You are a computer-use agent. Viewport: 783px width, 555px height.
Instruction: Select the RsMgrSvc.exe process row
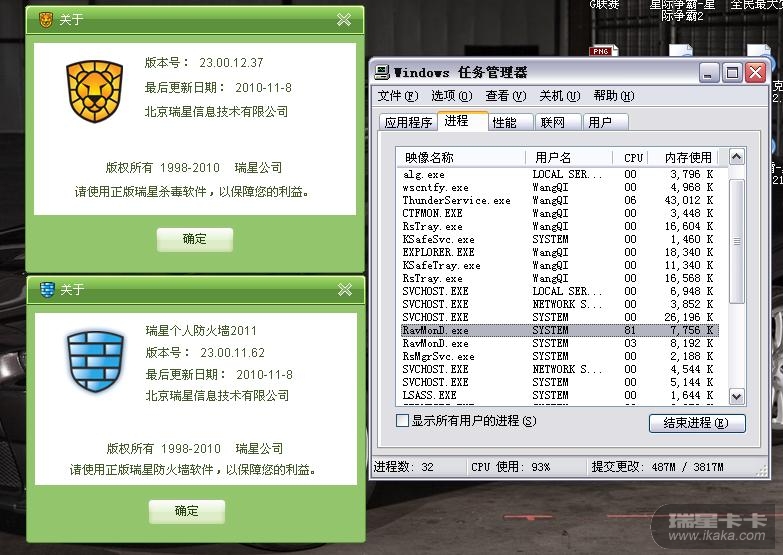coord(559,356)
